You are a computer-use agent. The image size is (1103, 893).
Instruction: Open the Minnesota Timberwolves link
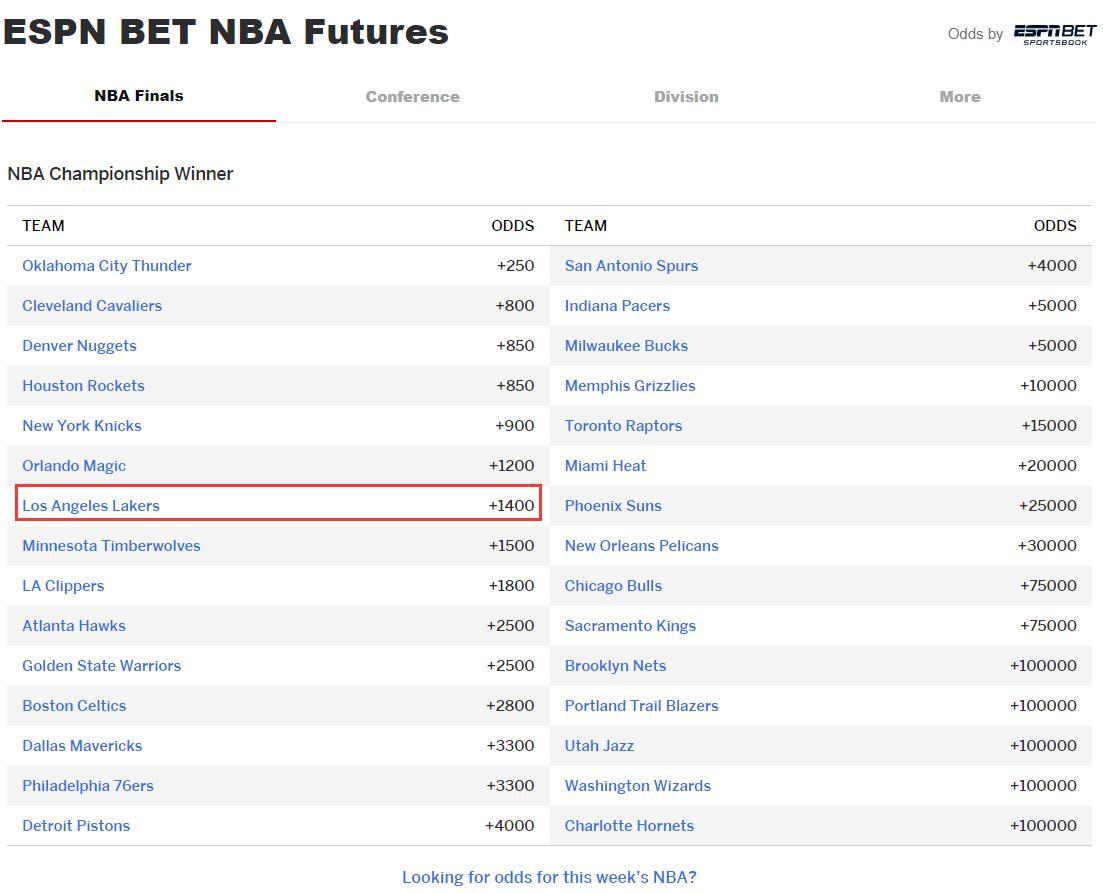111,546
